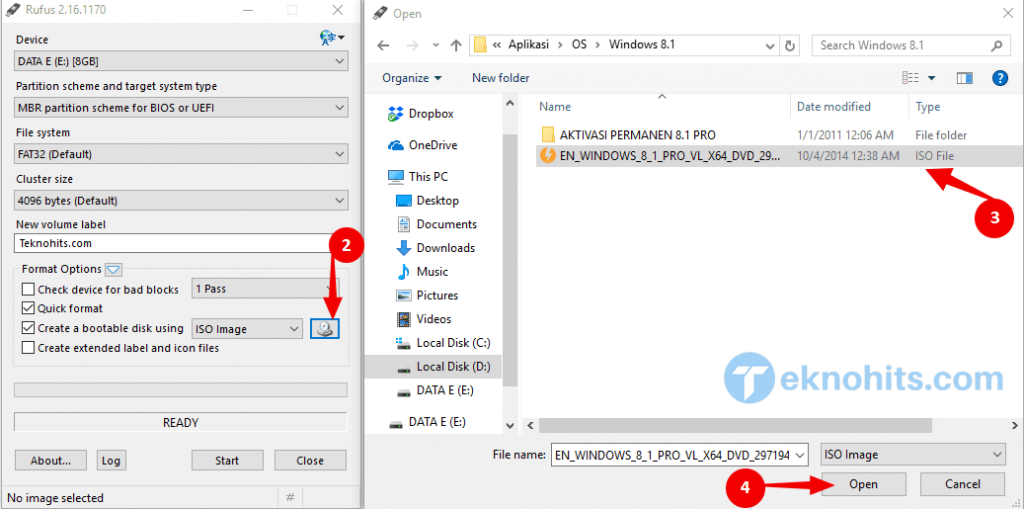Click the Log button in Rufus
This screenshot has width=1024, height=509.
coord(110,460)
